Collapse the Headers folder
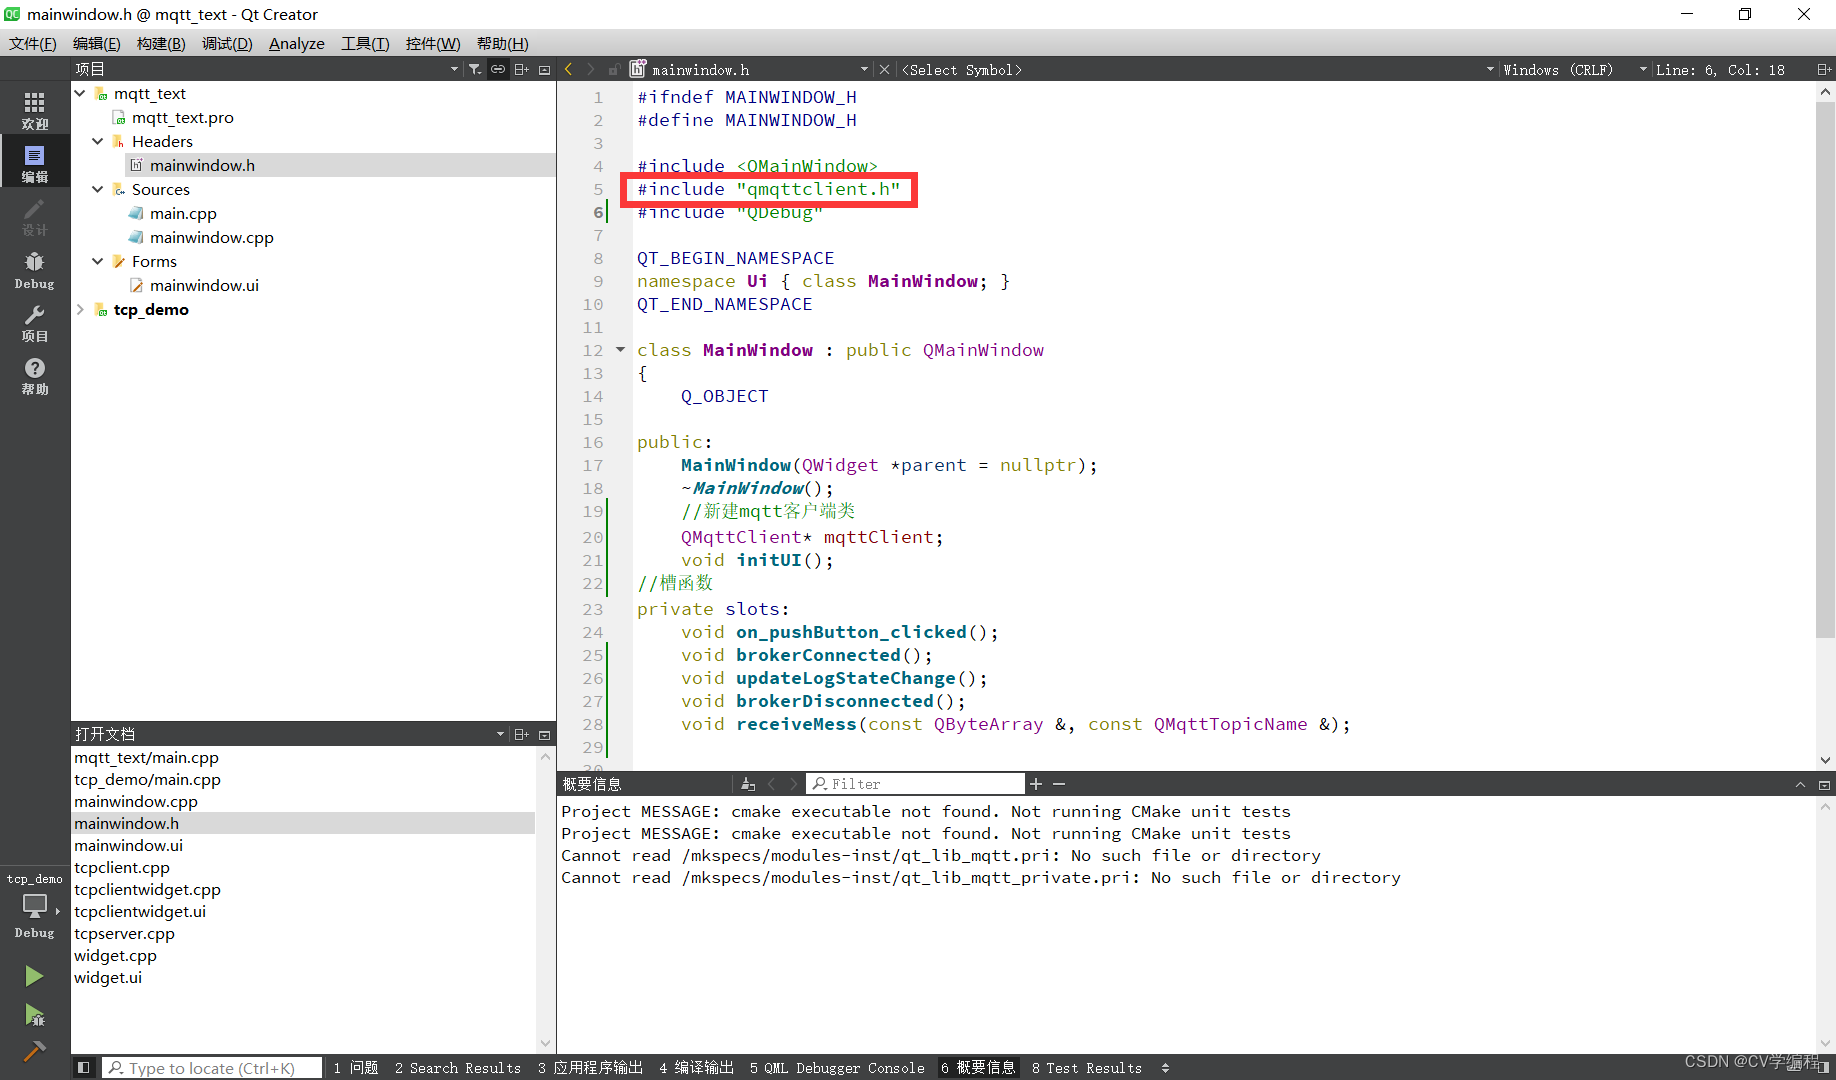The height and width of the screenshot is (1080, 1836). pos(98,141)
